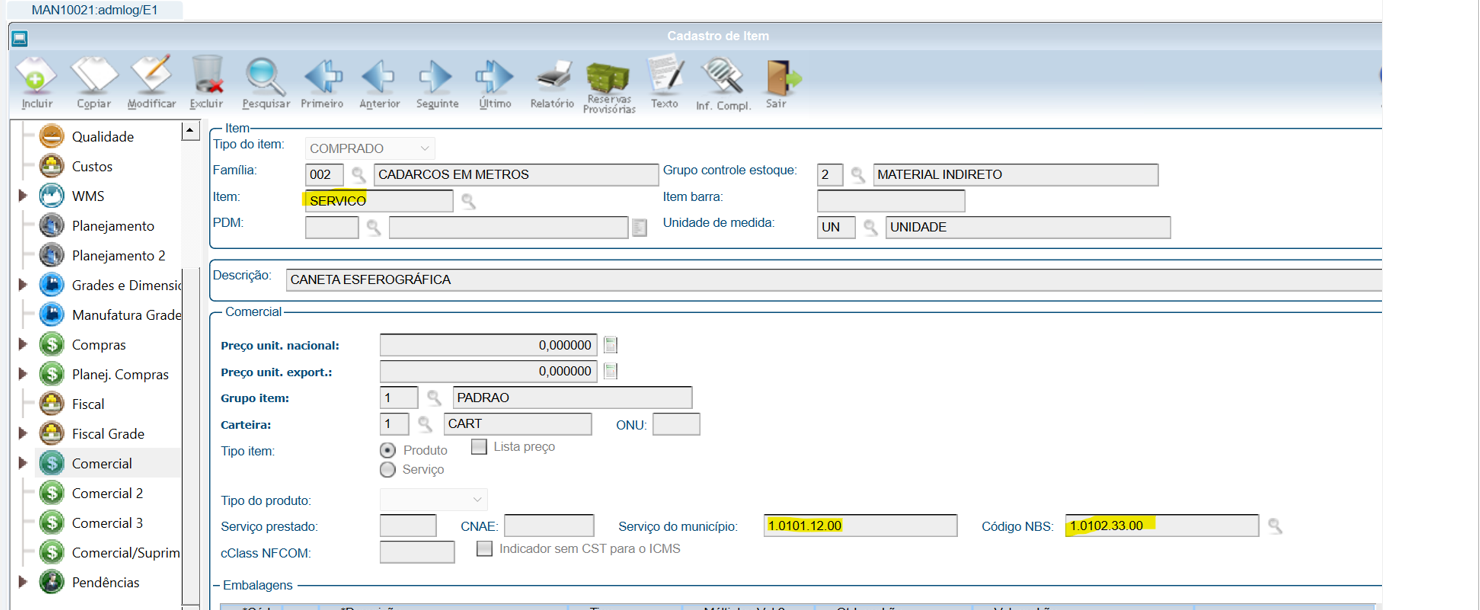Click the Família code field 002
Screen dimensions: 1480x610
tap(324, 175)
